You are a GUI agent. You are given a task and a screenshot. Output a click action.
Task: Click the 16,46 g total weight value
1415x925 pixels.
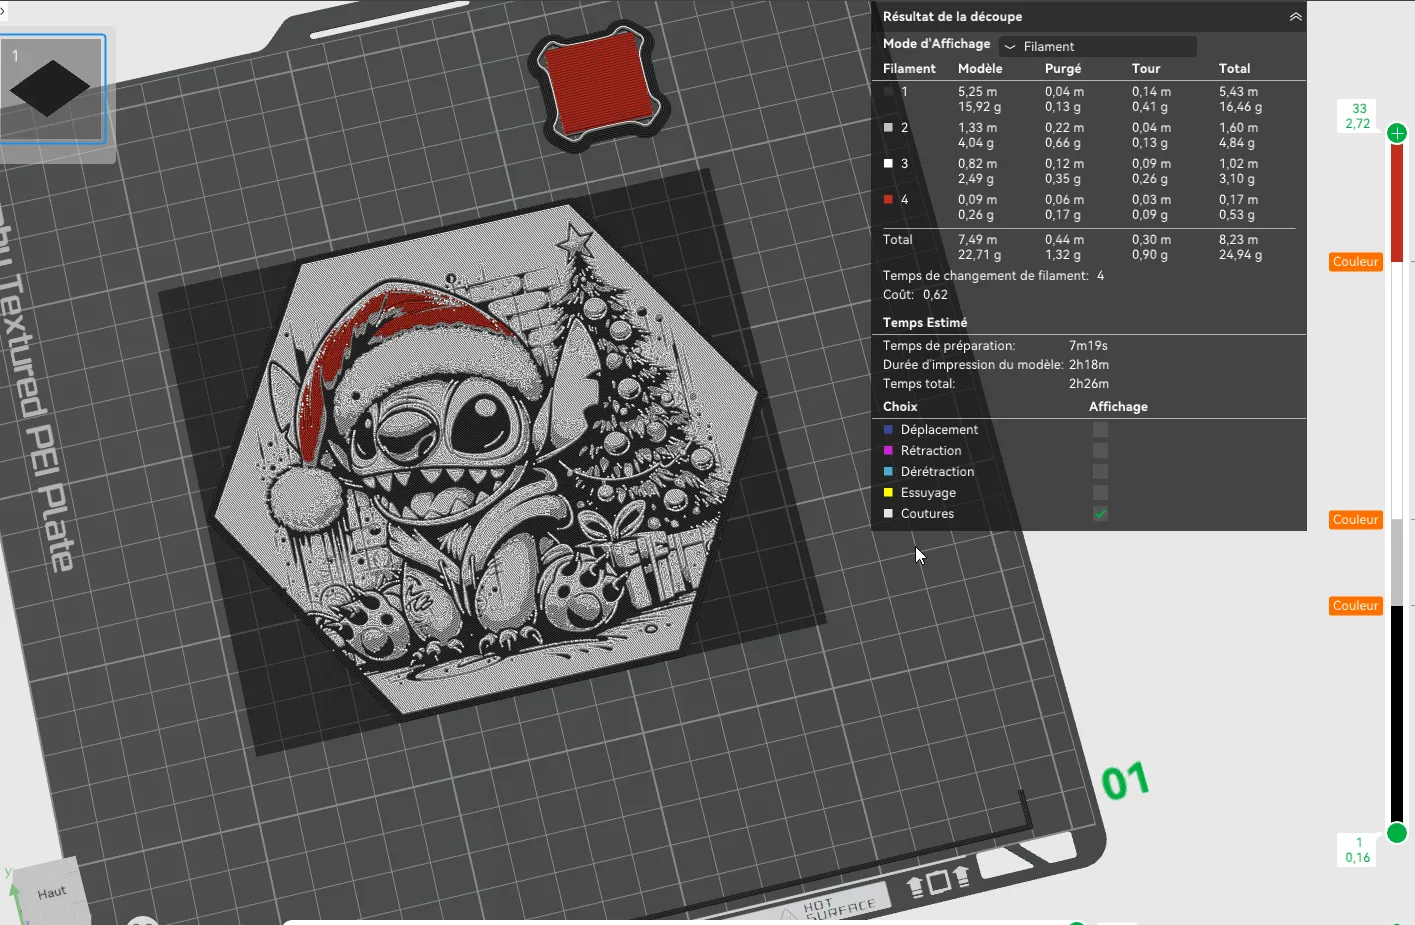pyautogui.click(x=1240, y=107)
